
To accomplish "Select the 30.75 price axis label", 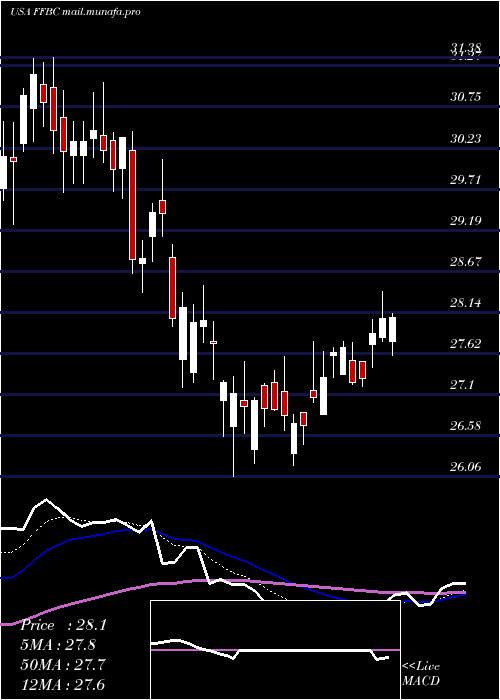I will click(466, 96).
